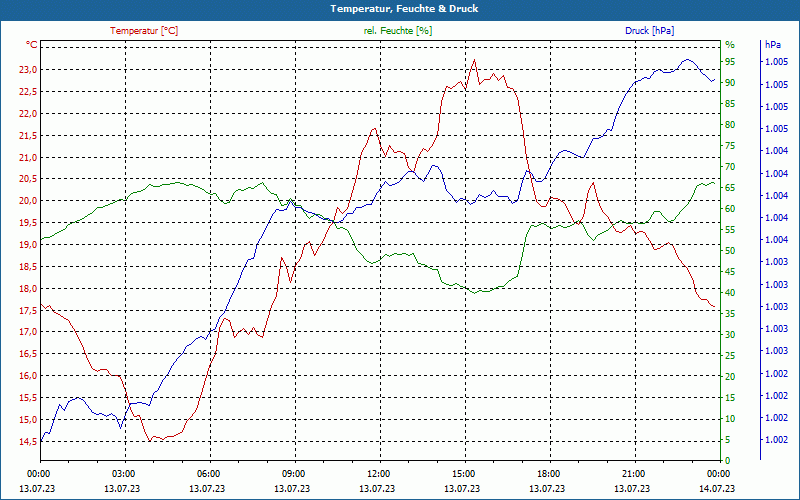Click the '06:00' time axis label
This screenshot has height=500, width=800.
pyautogui.click(x=208, y=474)
